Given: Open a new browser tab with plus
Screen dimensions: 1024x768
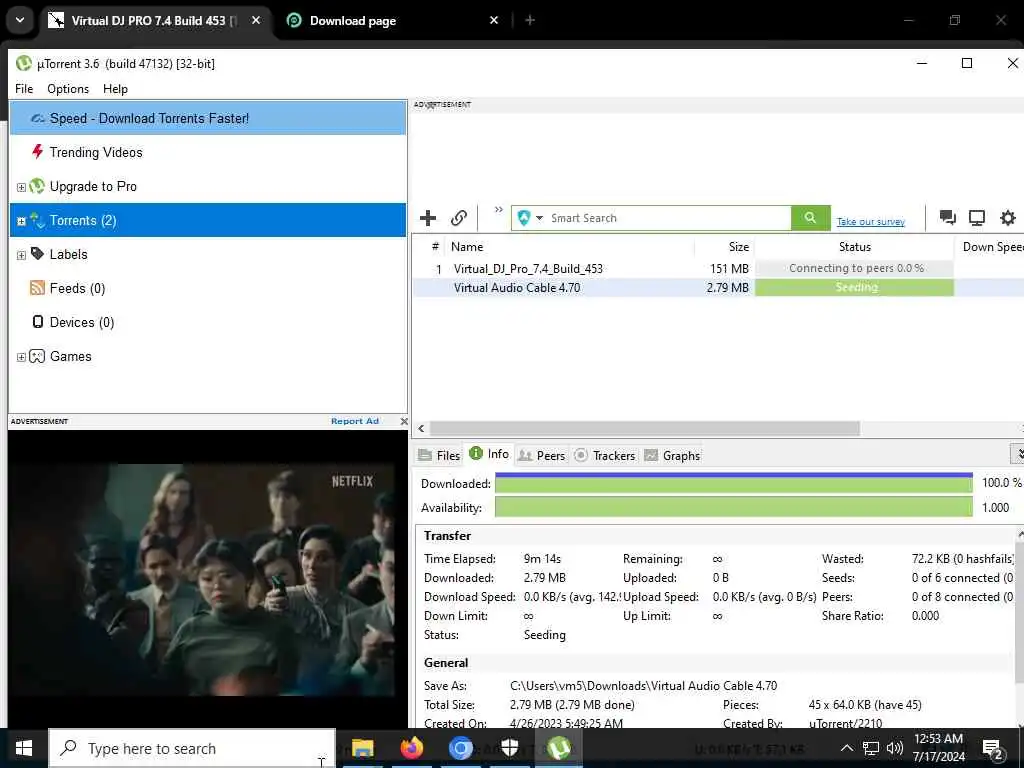Looking at the screenshot, I should point(530,20).
